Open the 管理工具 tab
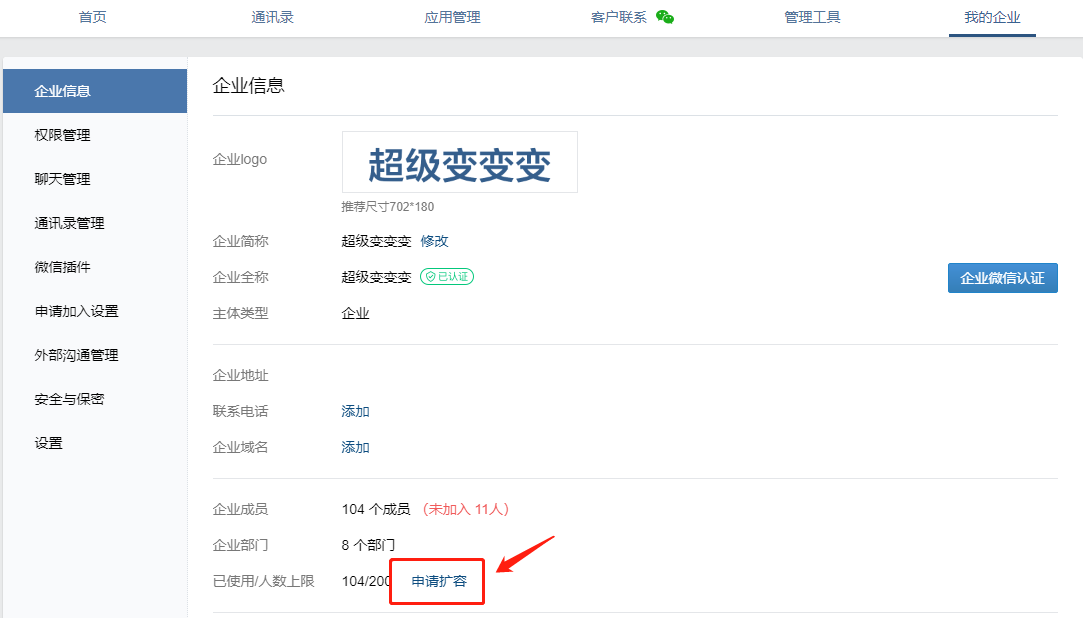The image size is (1083, 618). point(812,17)
